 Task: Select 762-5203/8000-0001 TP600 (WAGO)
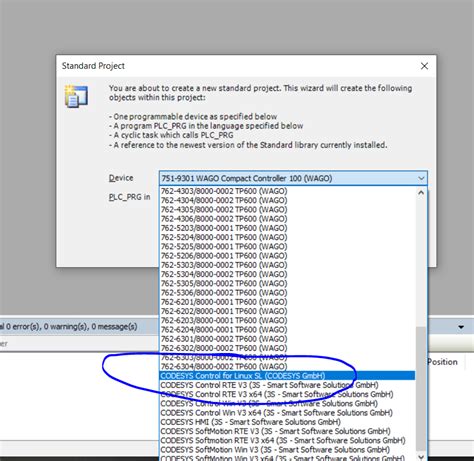(x=287, y=228)
